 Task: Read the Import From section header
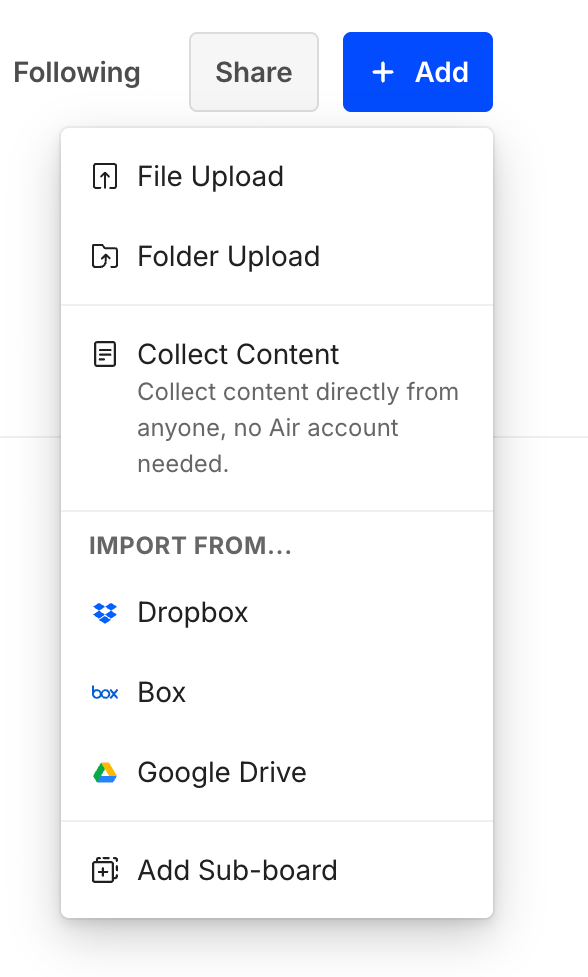tap(190, 546)
